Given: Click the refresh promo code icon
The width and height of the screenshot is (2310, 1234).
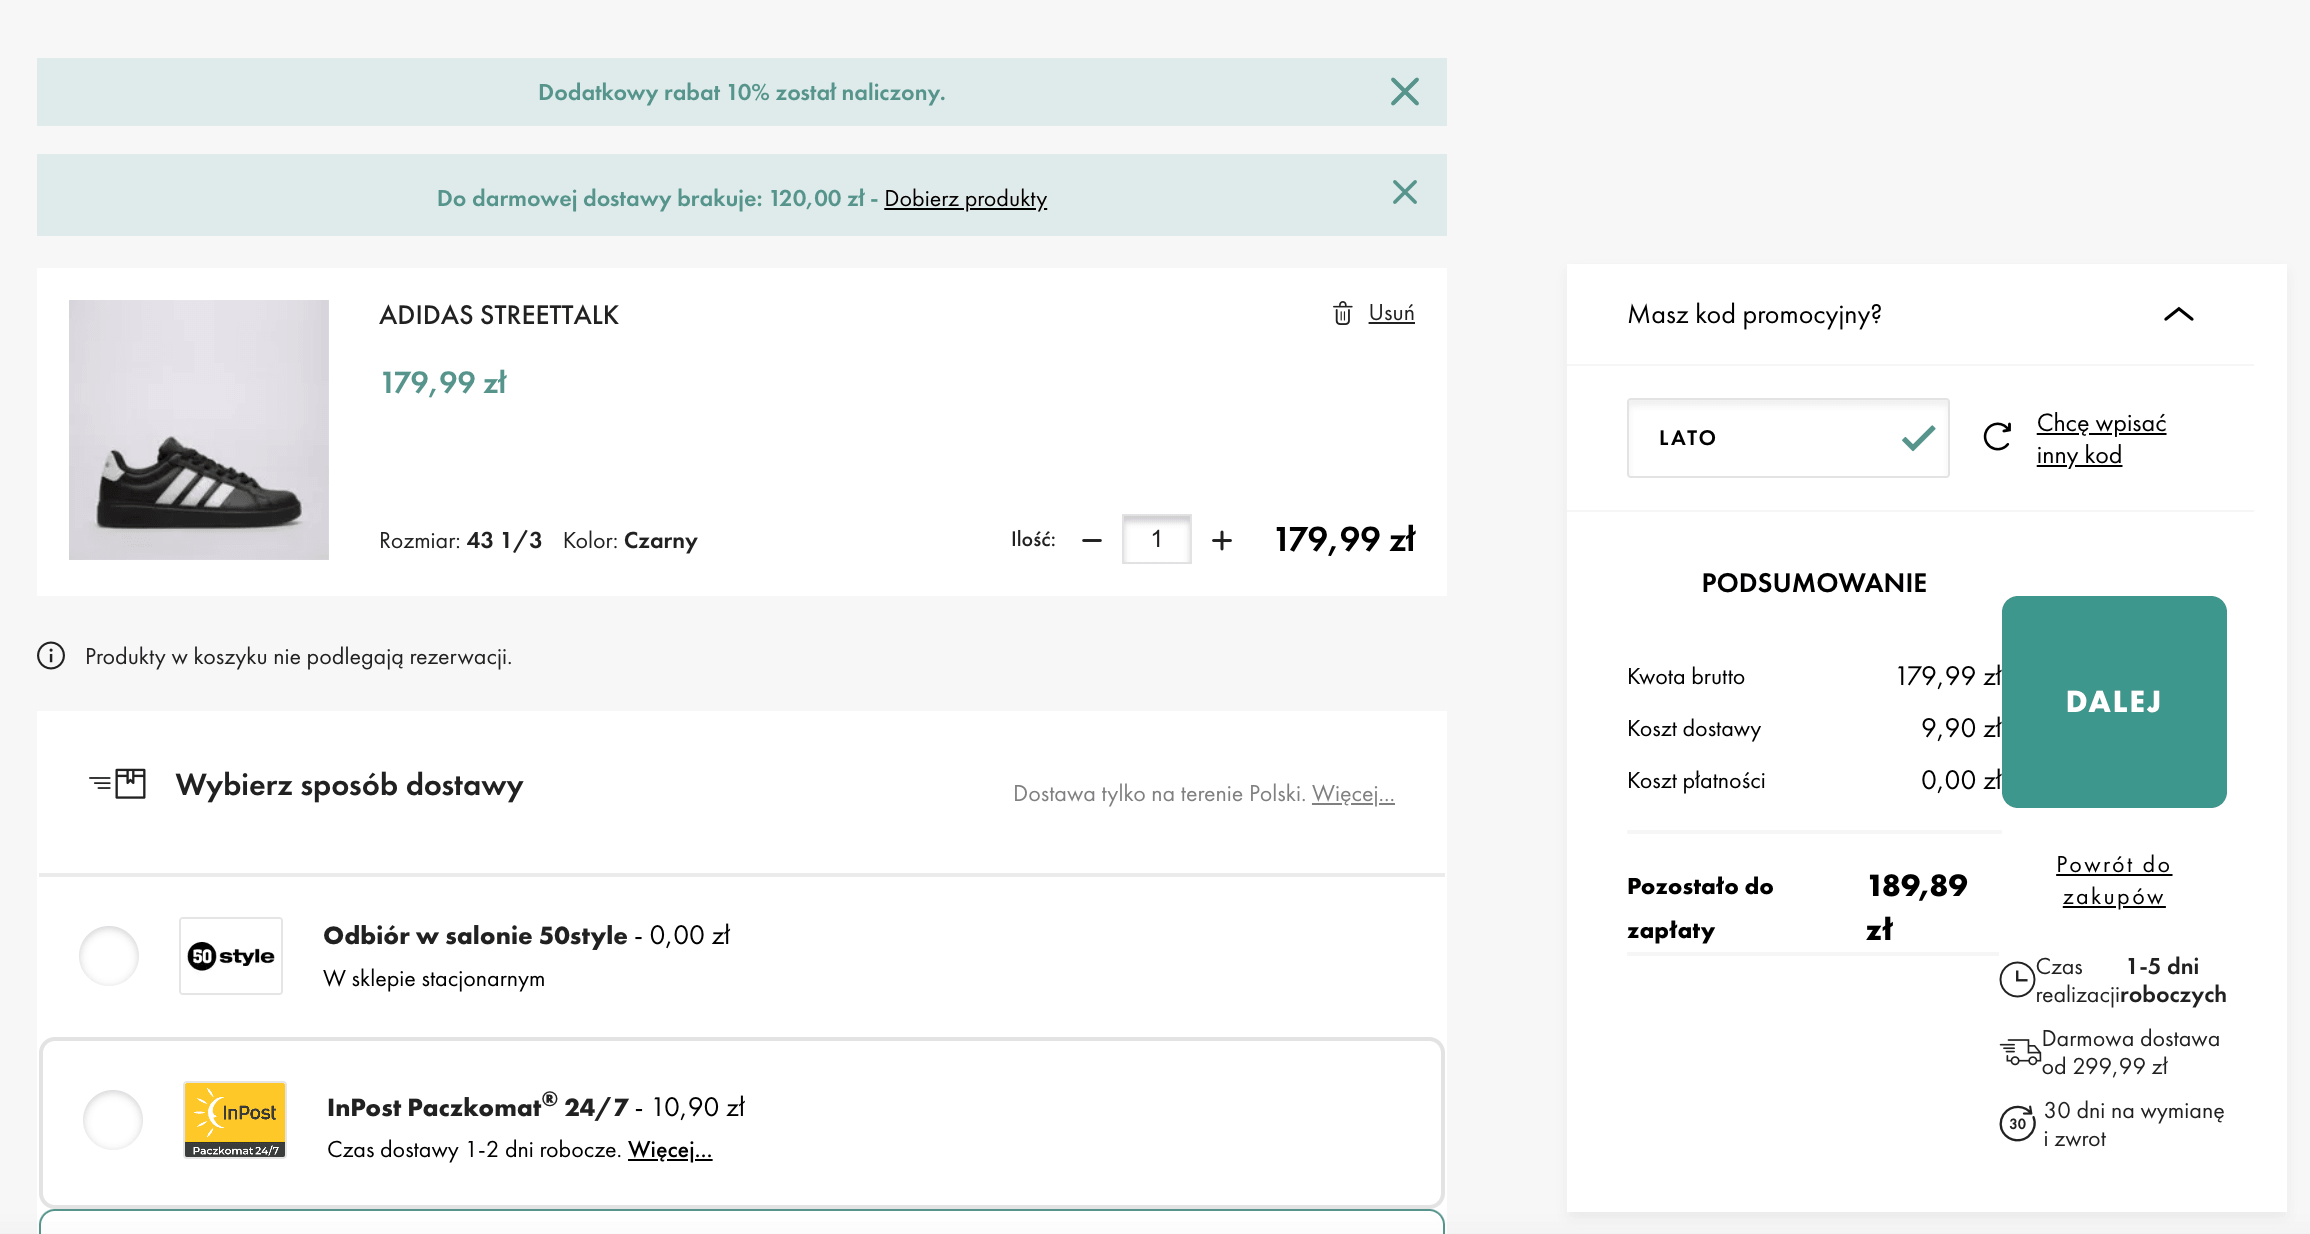Looking at the screenshot, I should [x=1997, y=437].
